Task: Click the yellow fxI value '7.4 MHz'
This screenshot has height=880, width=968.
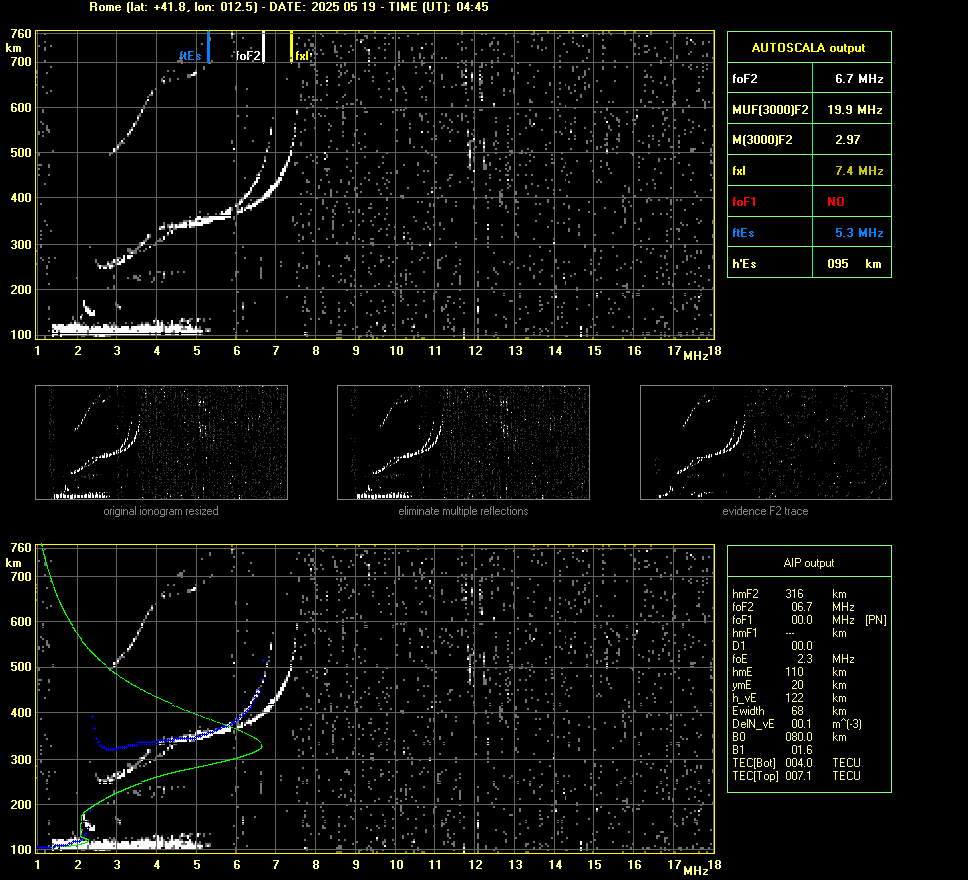Action: (859, 171)
